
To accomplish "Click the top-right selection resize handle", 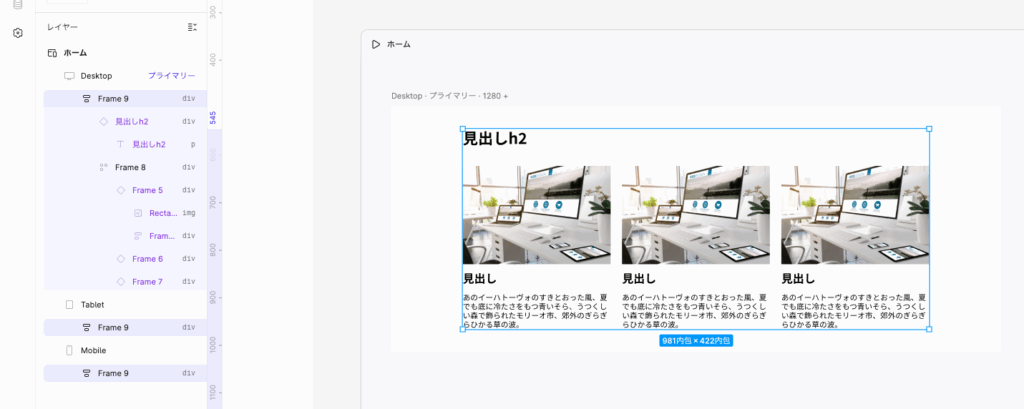I will (929, 129).
